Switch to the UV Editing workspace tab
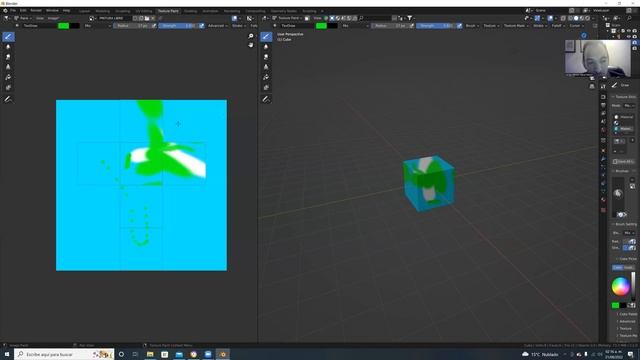 click(144, 11)
